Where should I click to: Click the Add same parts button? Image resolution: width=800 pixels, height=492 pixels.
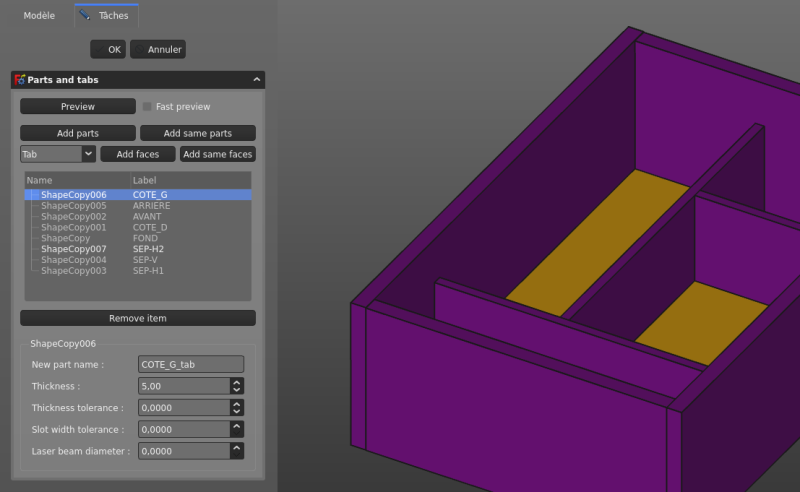(197, 133)
